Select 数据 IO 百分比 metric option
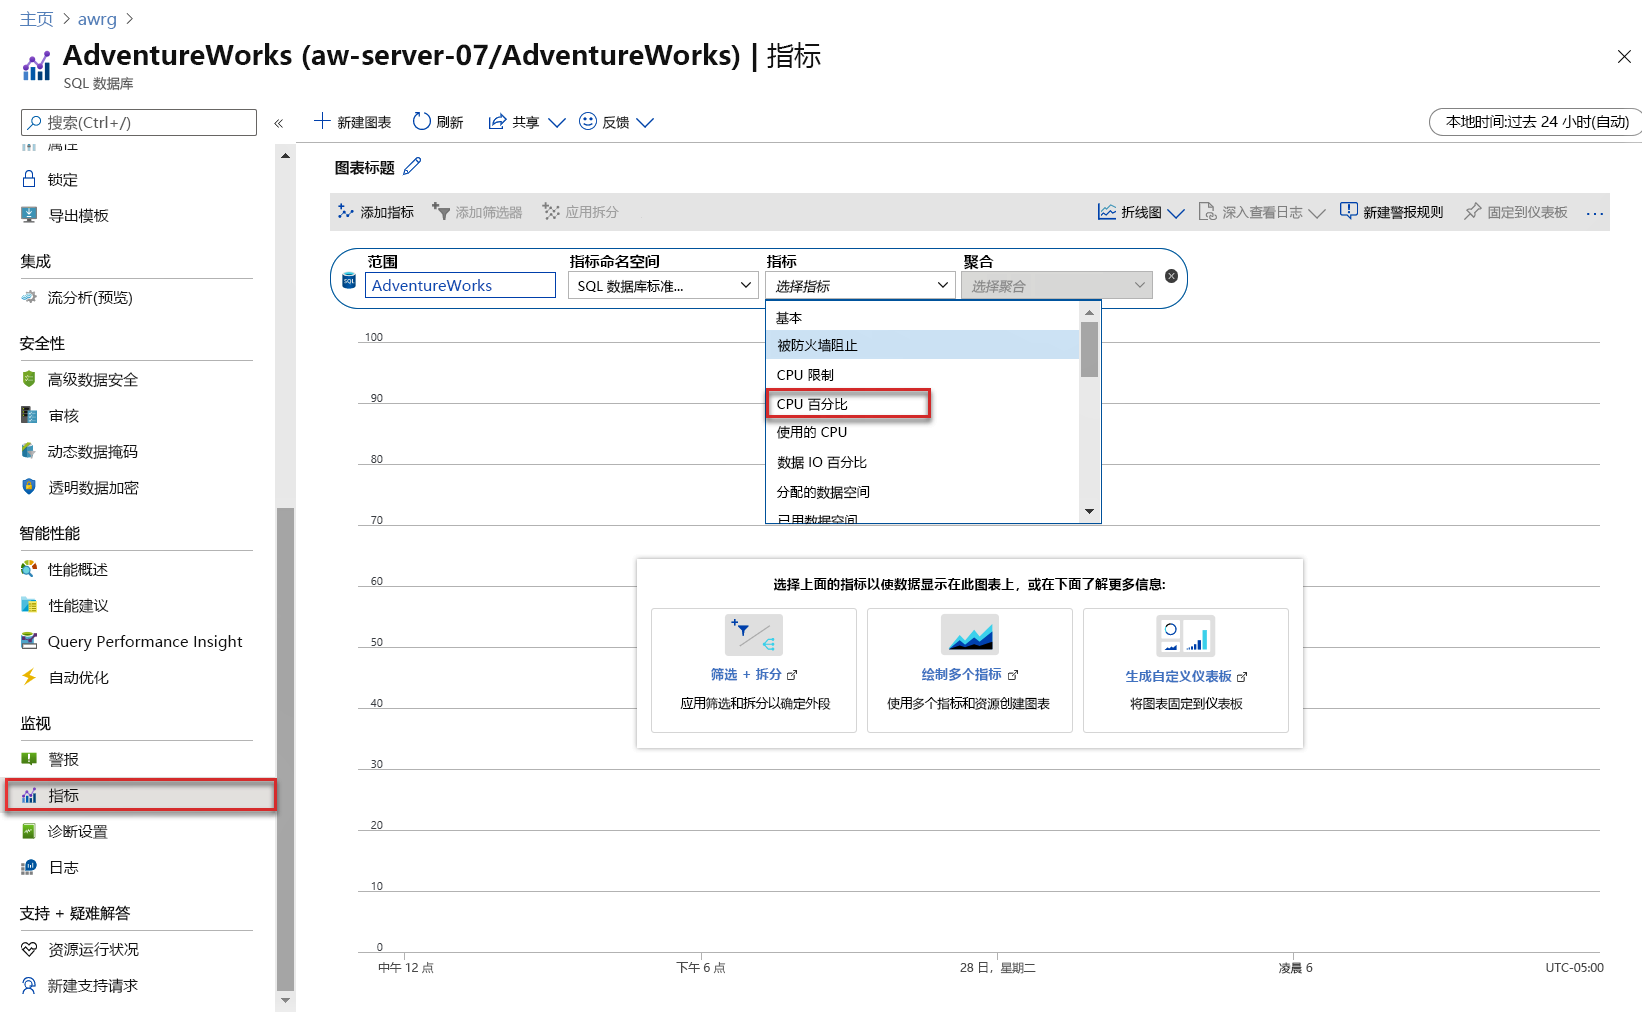 pos(923,462)
